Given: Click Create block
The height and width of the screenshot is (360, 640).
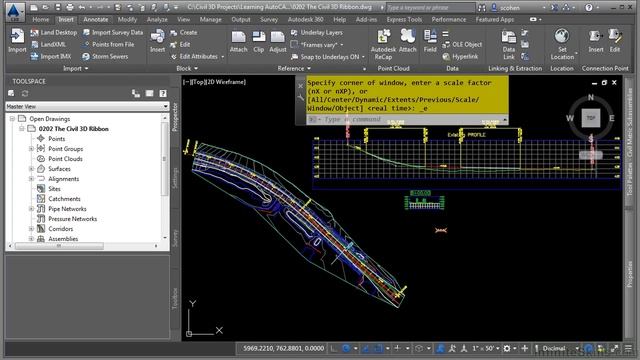Looking at the screenshot, I should click(184, 32).
